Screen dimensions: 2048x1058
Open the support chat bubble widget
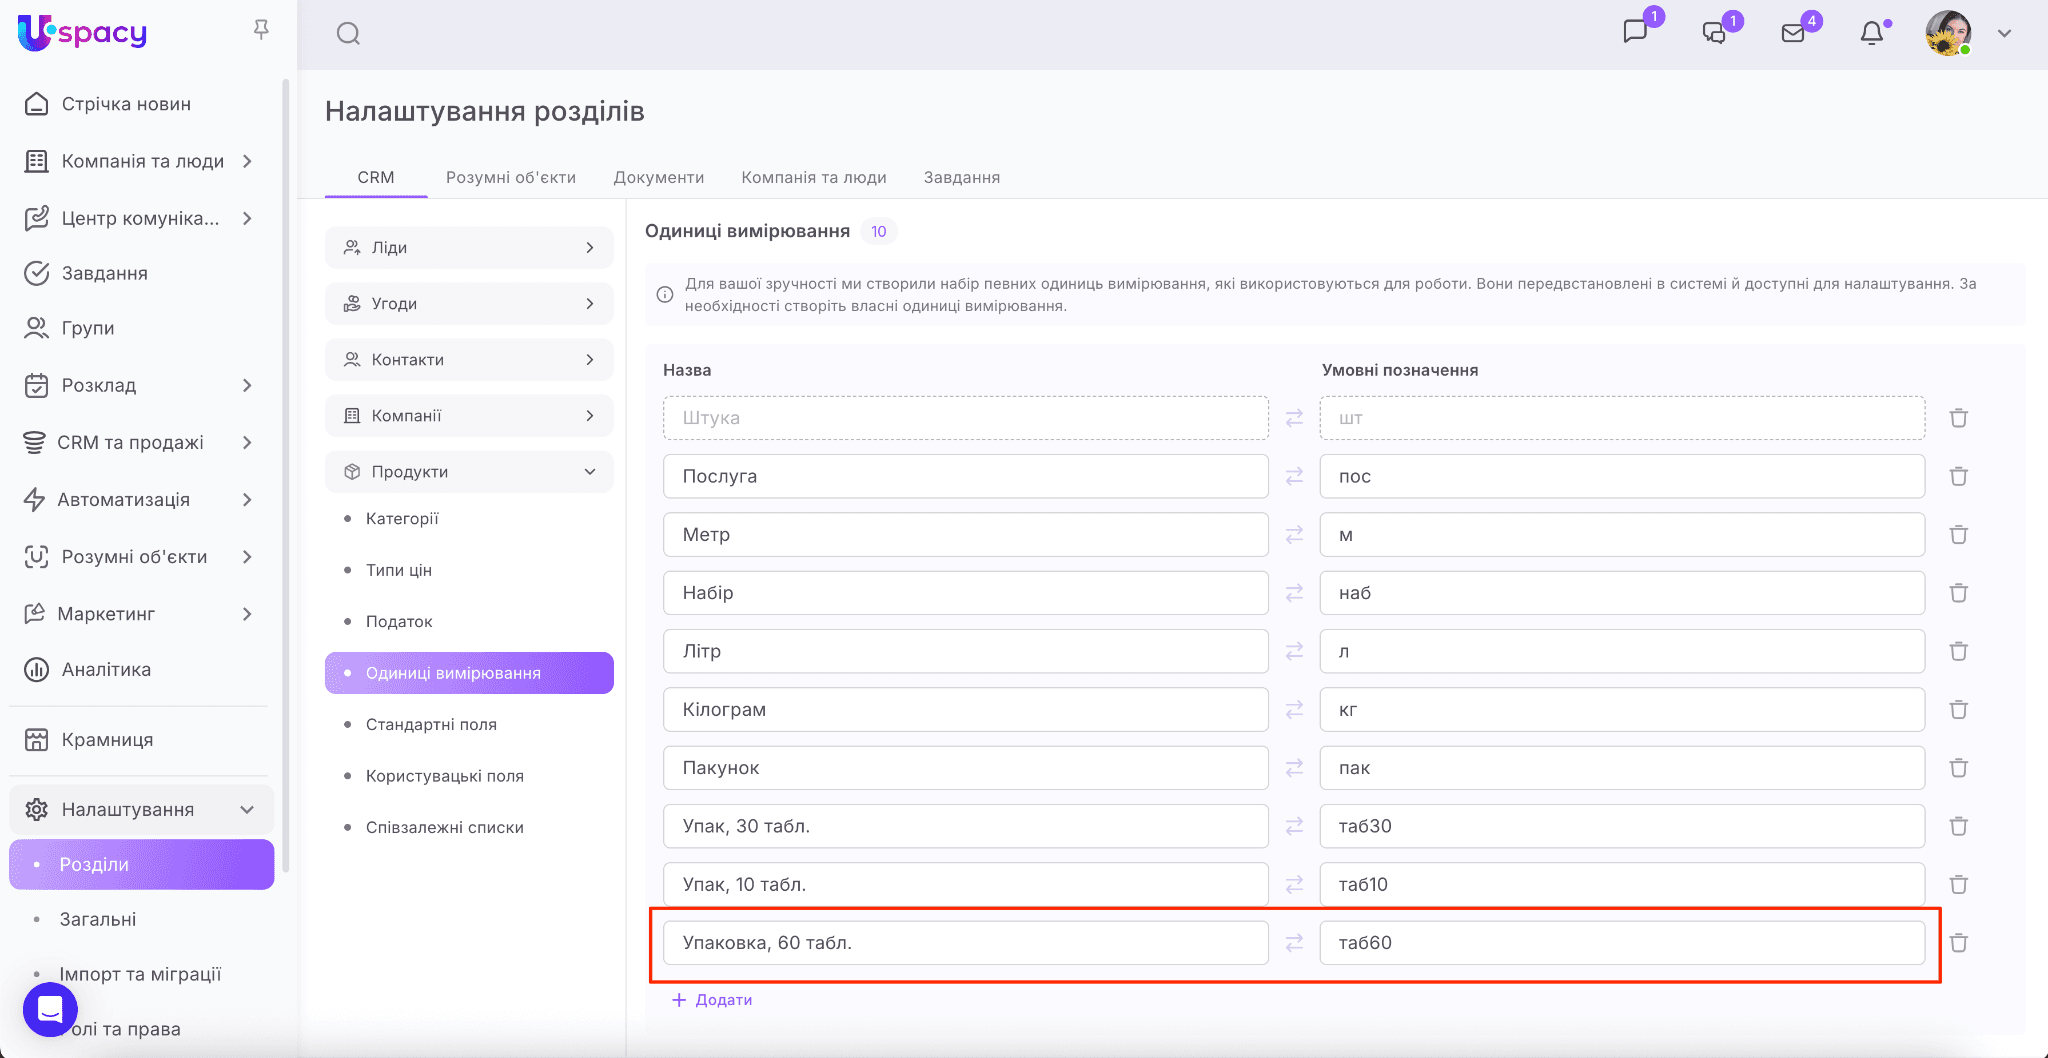pyautogui.click(x=50, y=1010)
